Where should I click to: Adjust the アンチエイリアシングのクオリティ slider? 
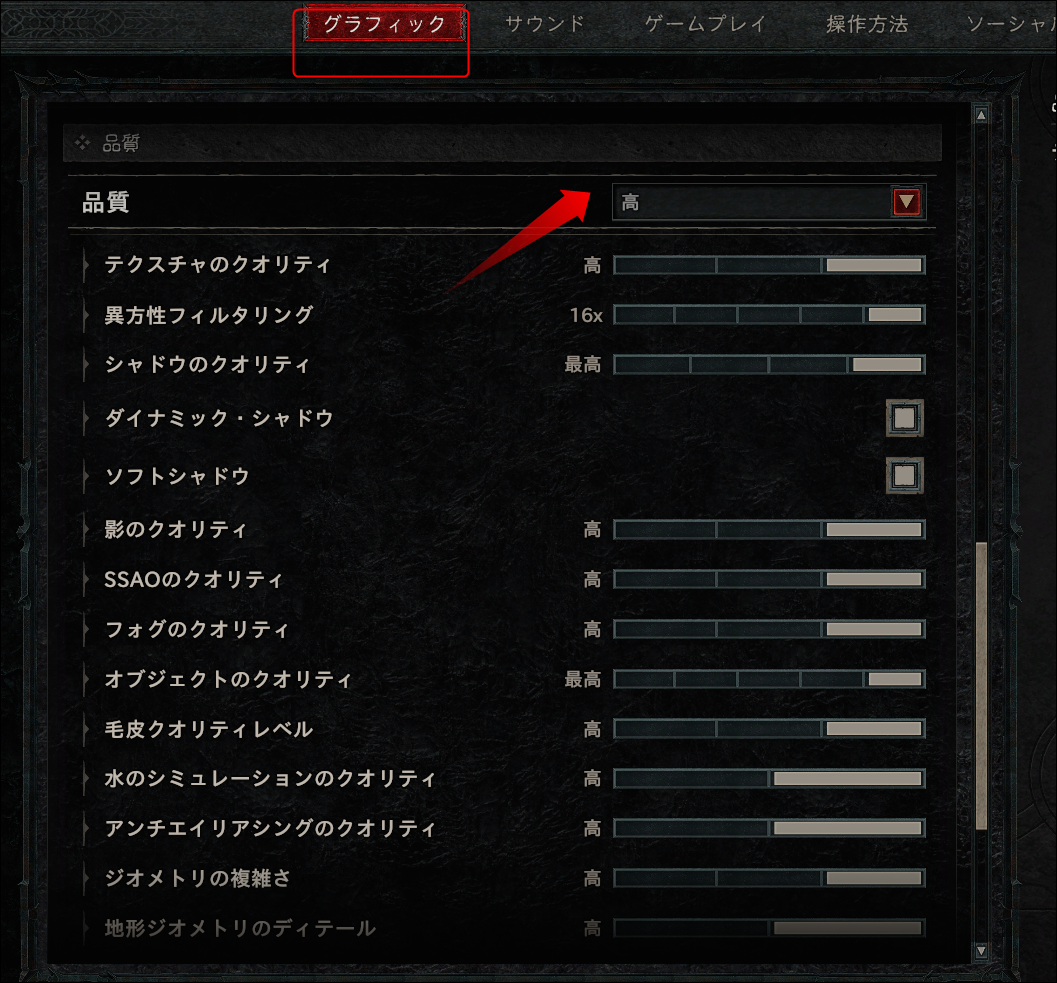[768, 829]
